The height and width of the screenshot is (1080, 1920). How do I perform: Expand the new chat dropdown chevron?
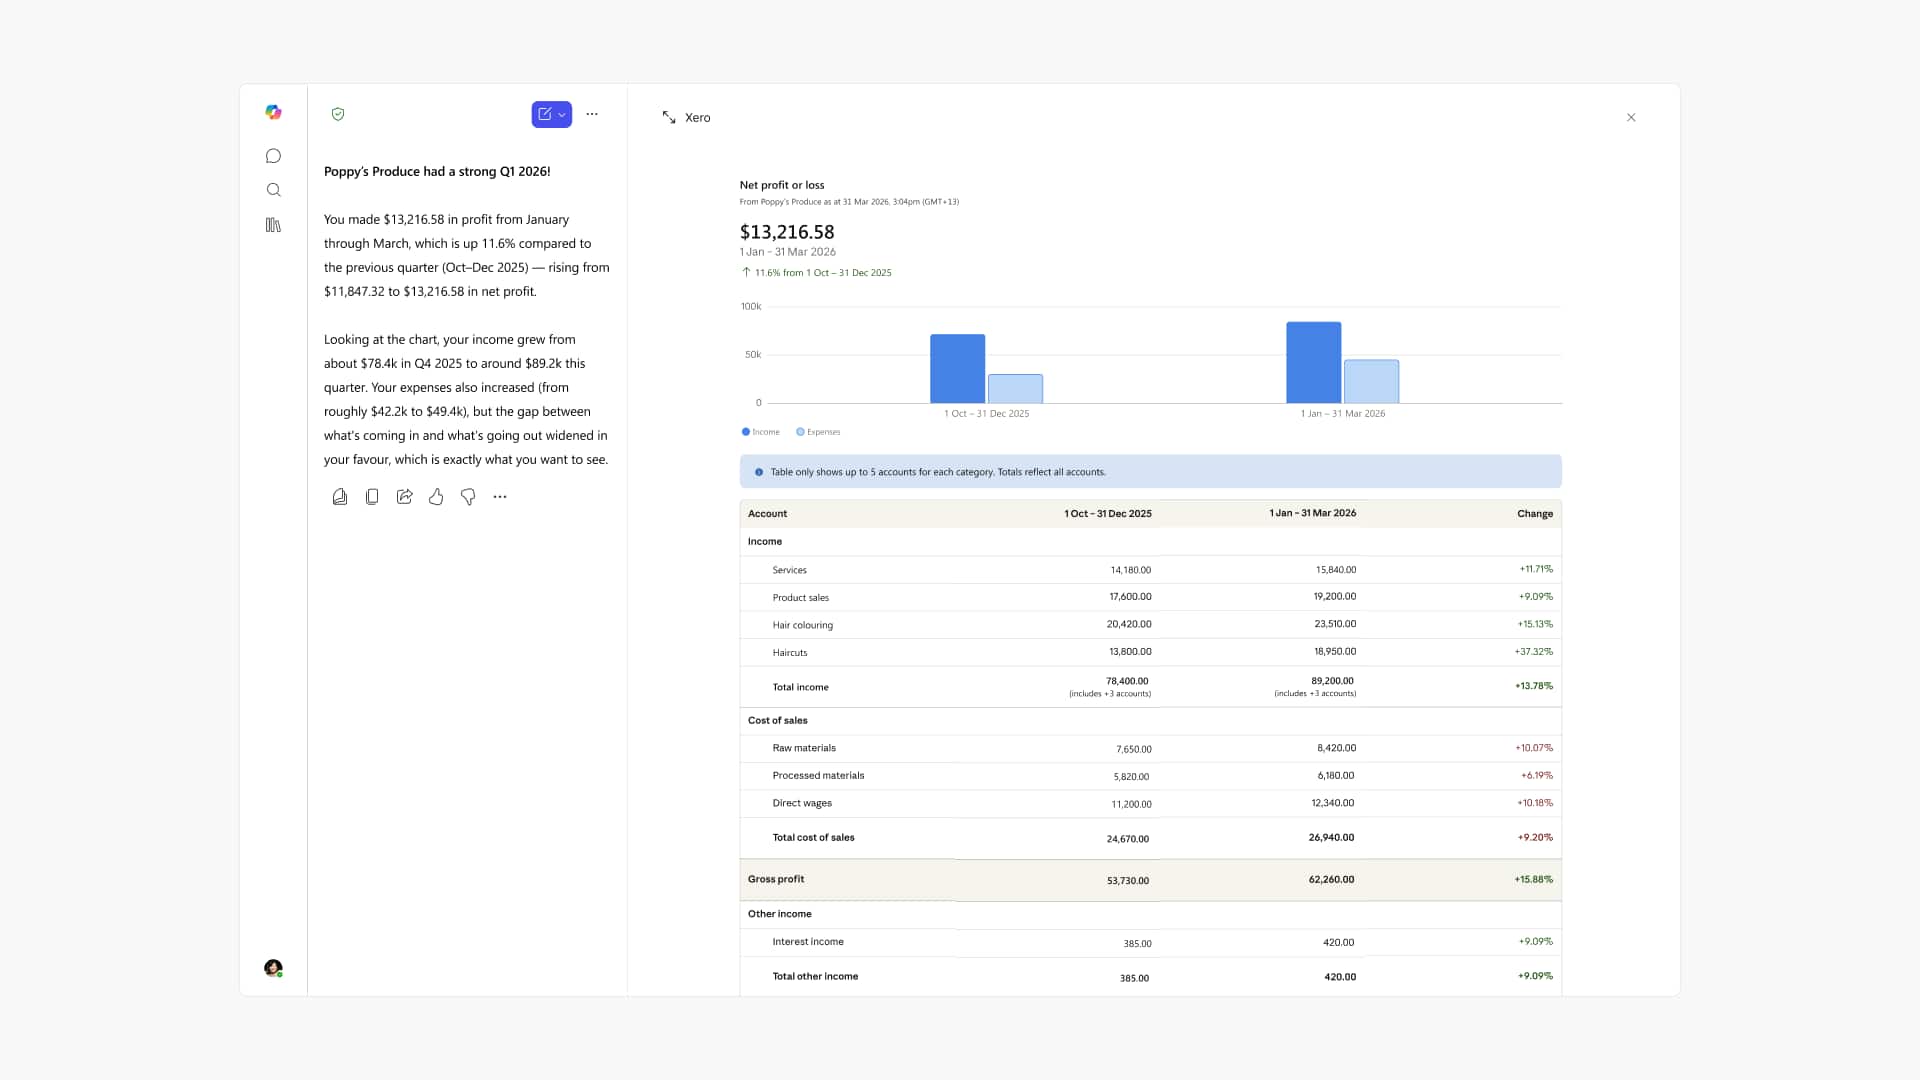tap(562, 115)
